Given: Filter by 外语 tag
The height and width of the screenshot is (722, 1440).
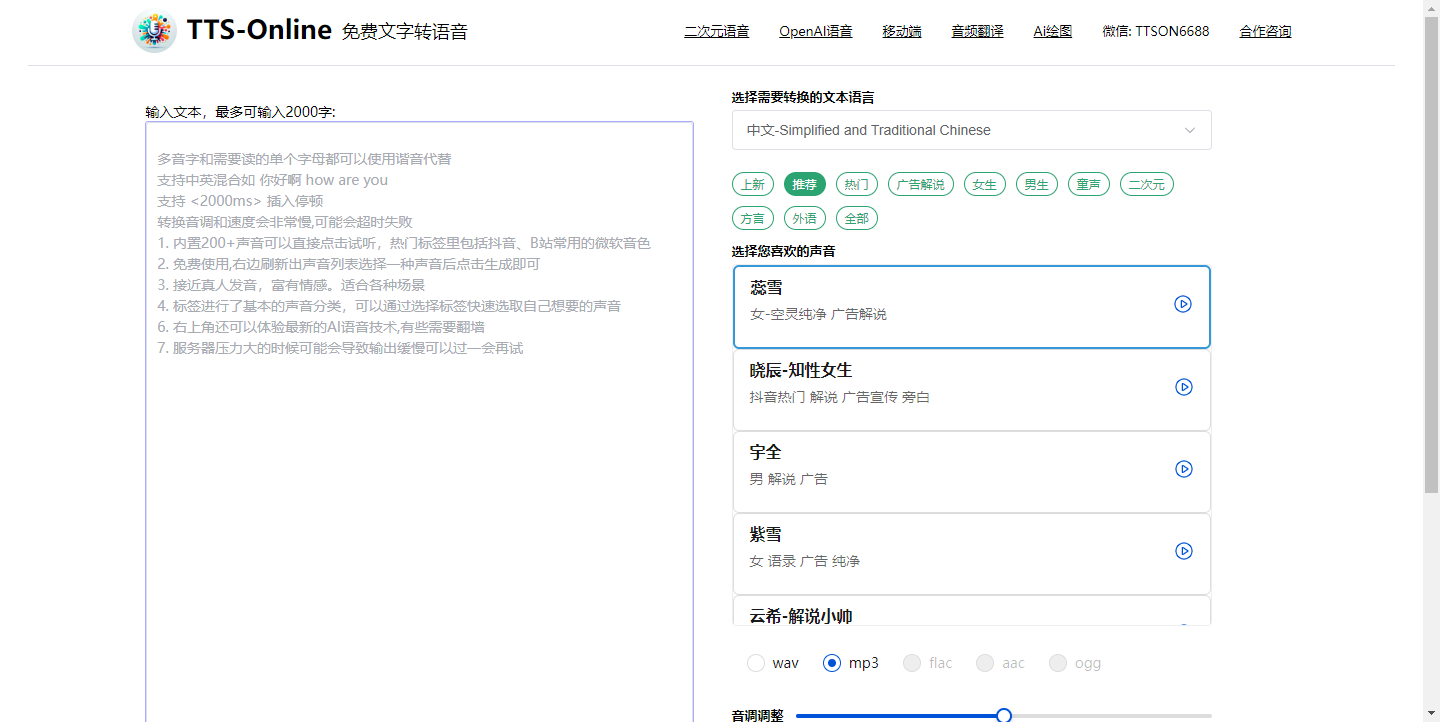Looking at the screenshot, I should tap(805, 218).
